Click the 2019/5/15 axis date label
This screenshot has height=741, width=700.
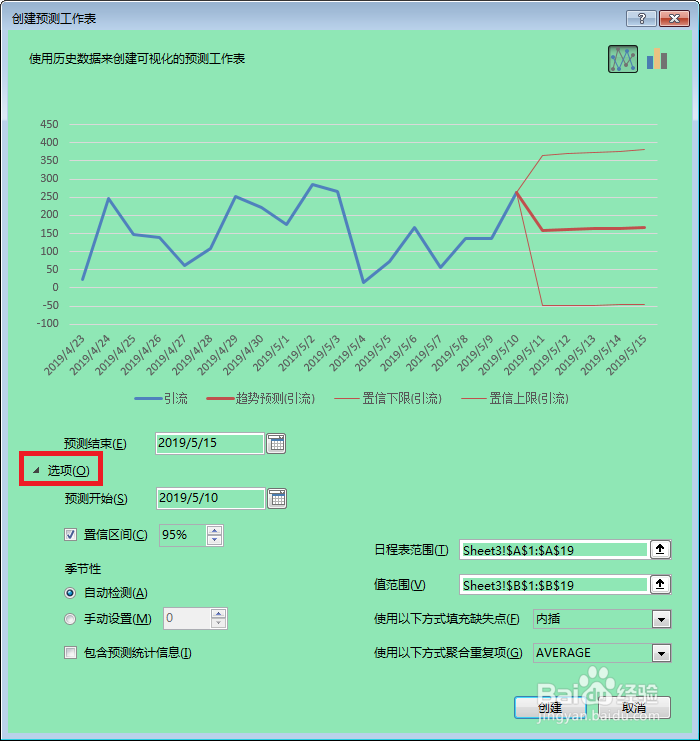(x=626, y=355)
